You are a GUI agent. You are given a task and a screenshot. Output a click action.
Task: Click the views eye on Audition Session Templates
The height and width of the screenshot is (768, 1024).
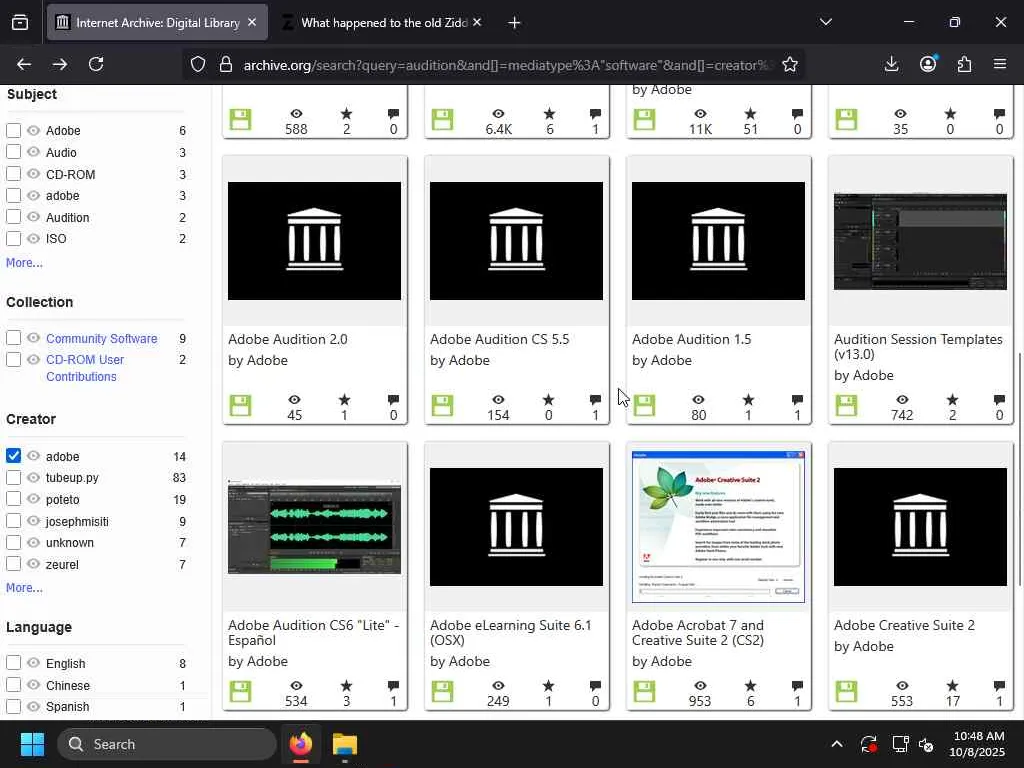tap(902, 400)
